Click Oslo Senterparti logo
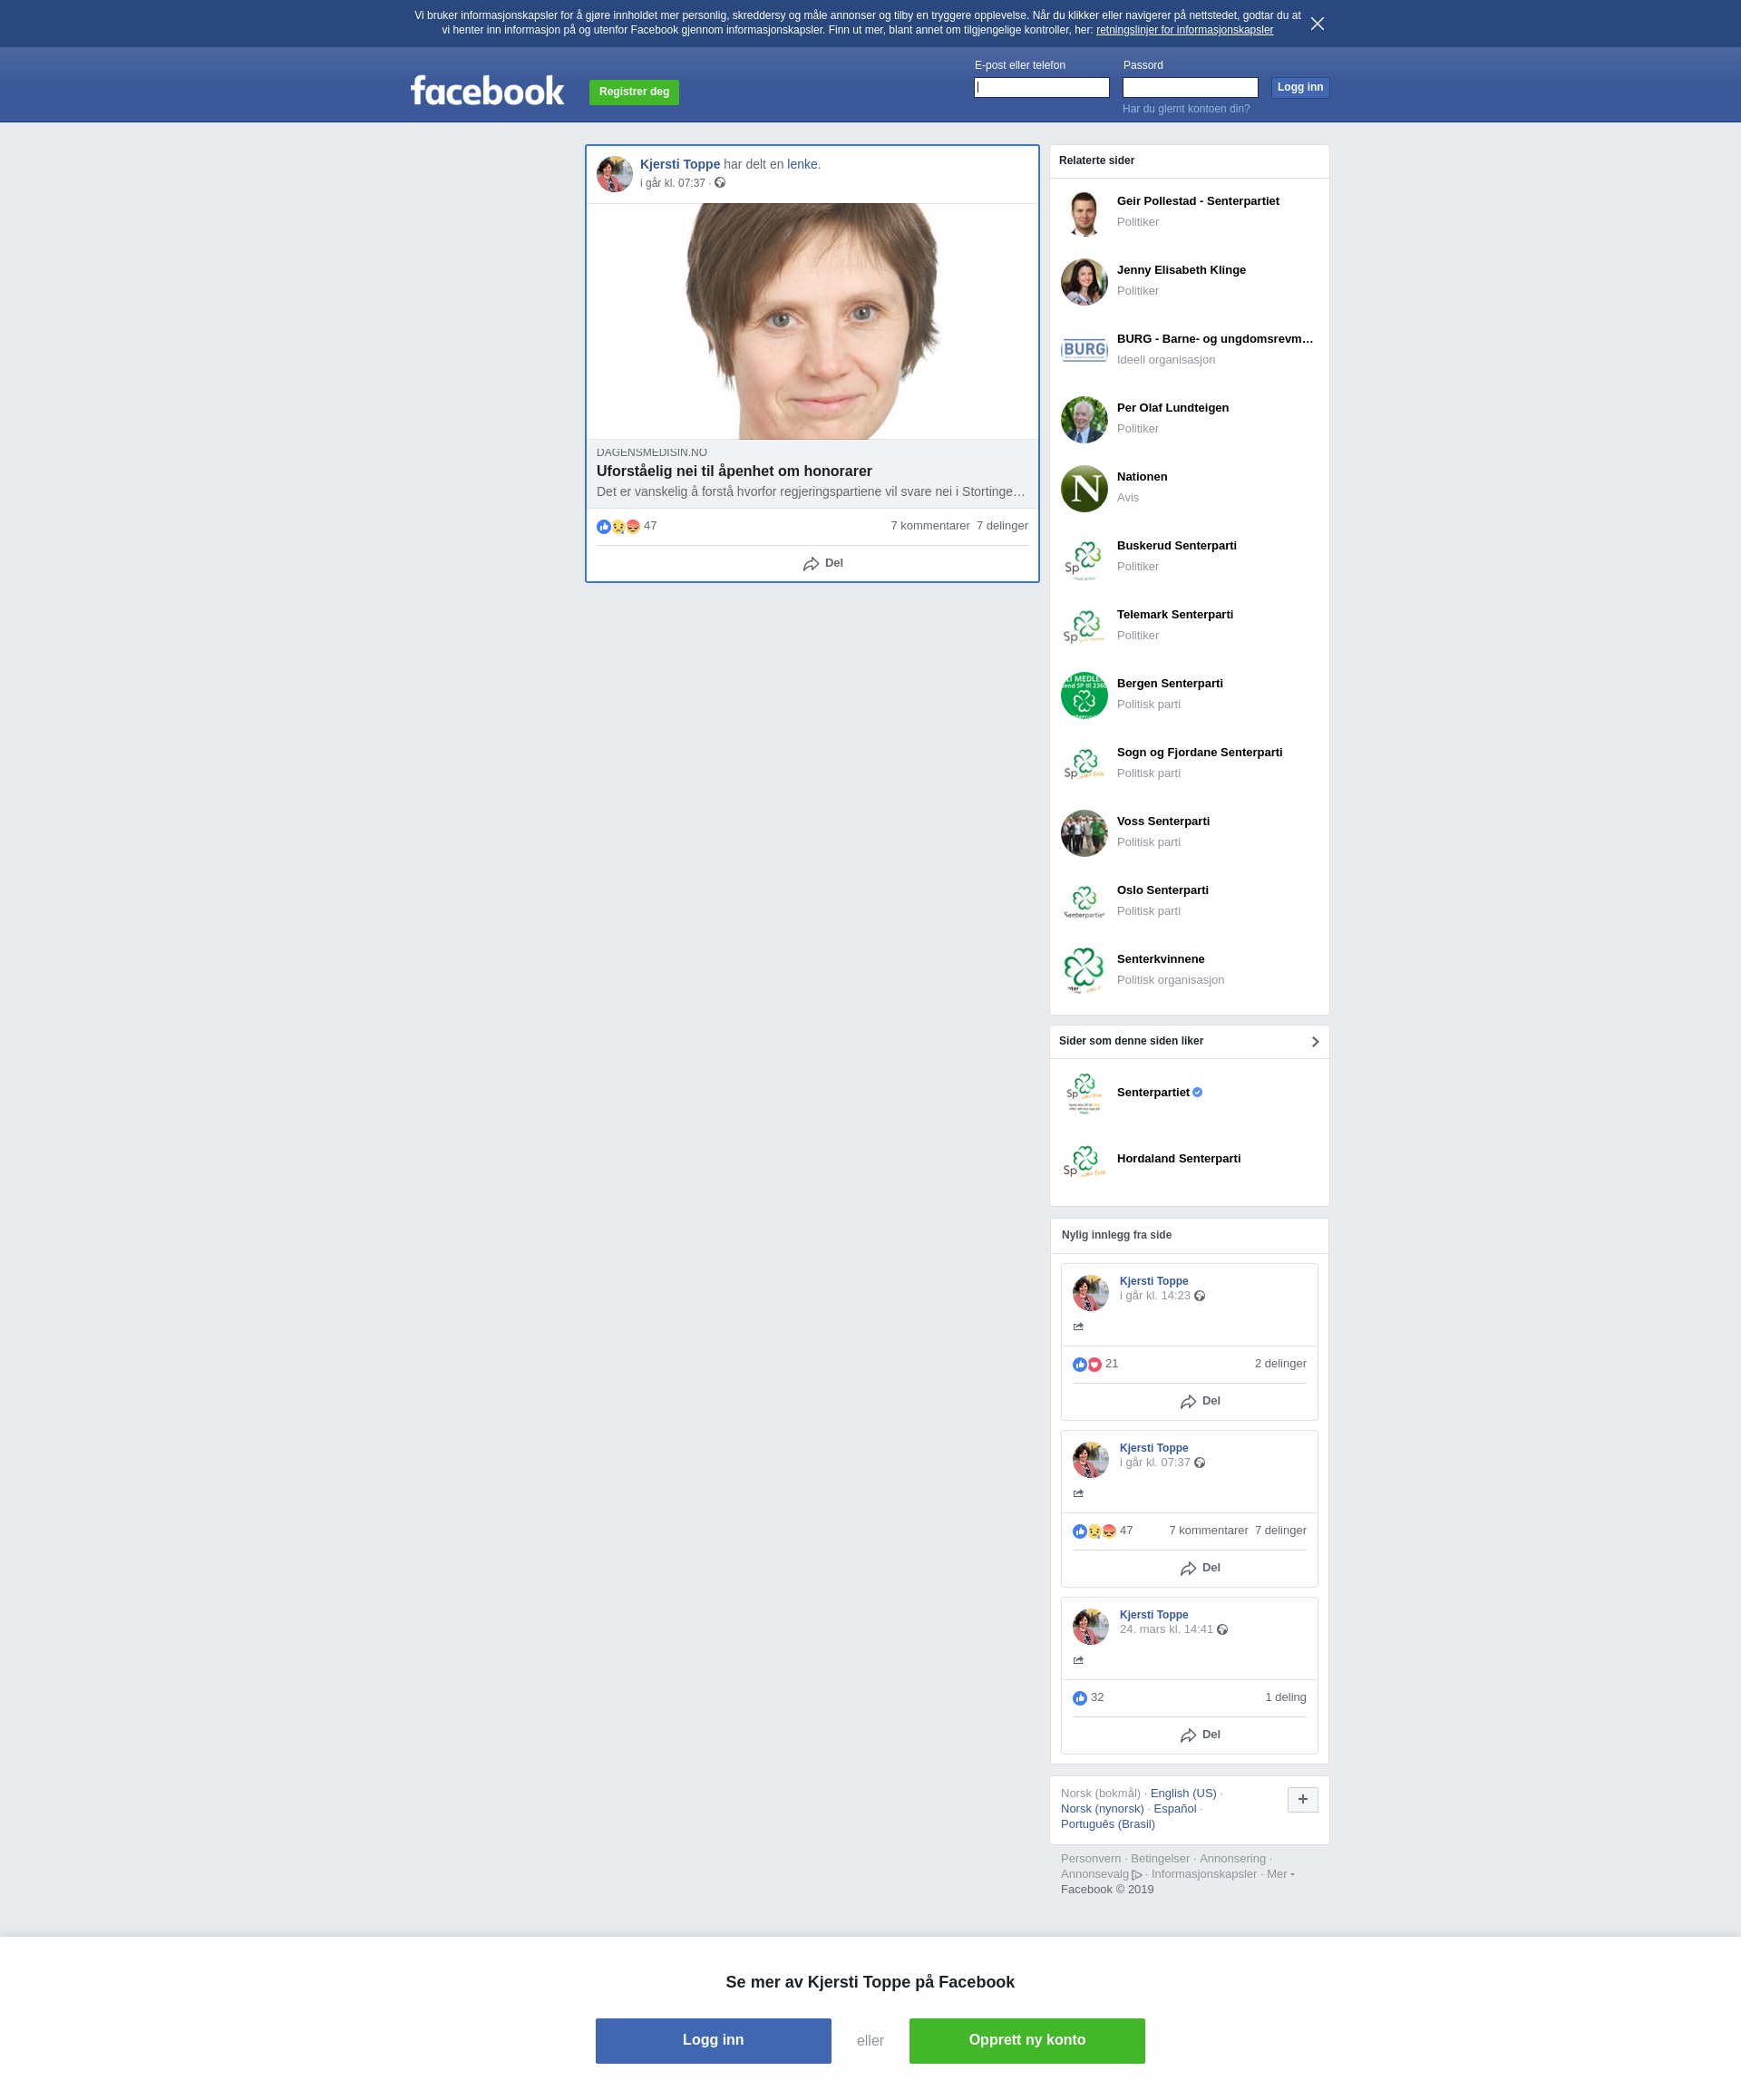The height and width of the screenshot is (2100, 1741). click(1084, 903)
